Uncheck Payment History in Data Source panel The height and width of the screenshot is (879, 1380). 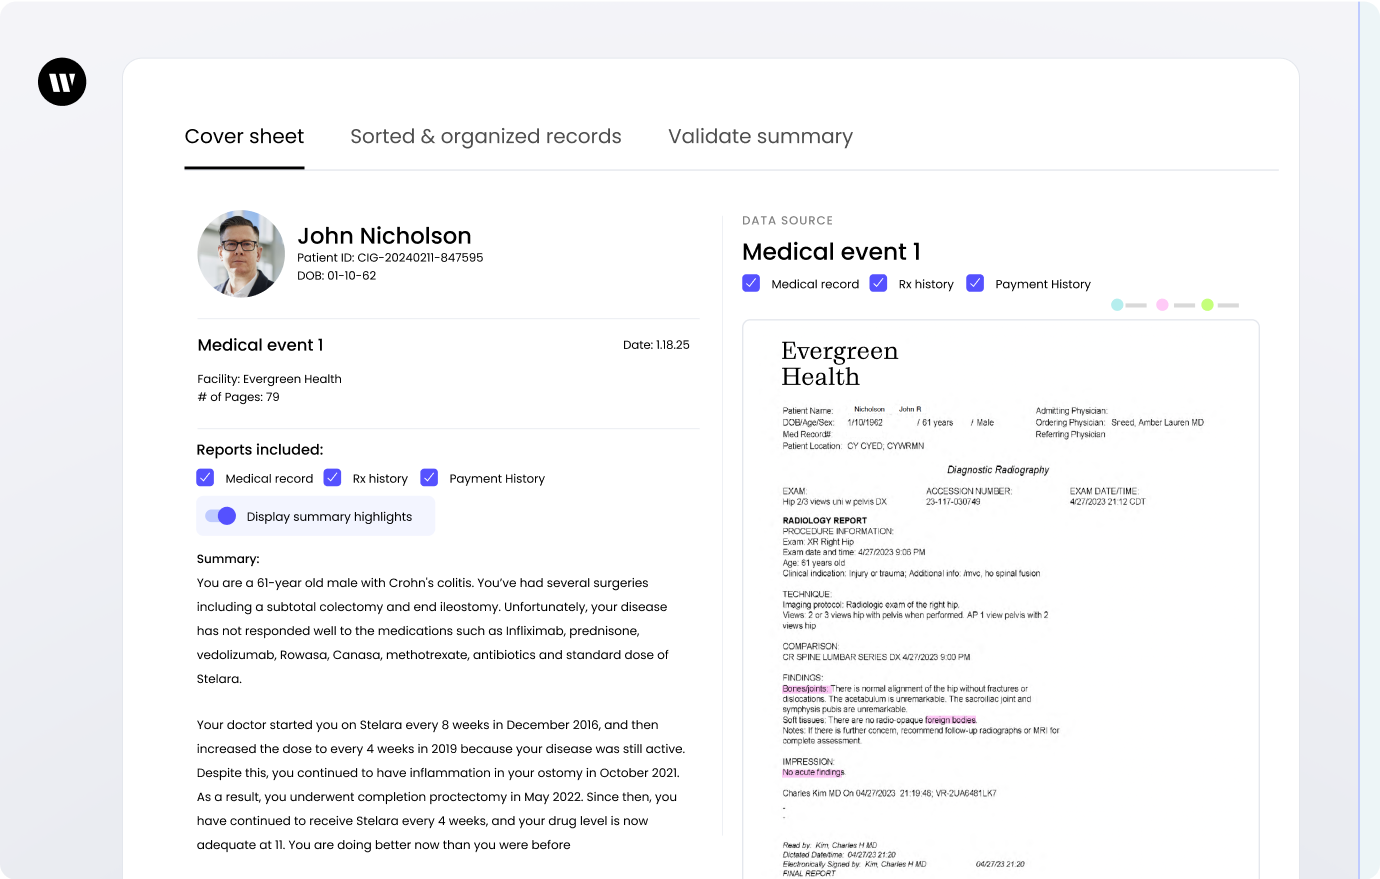[975, 283]
